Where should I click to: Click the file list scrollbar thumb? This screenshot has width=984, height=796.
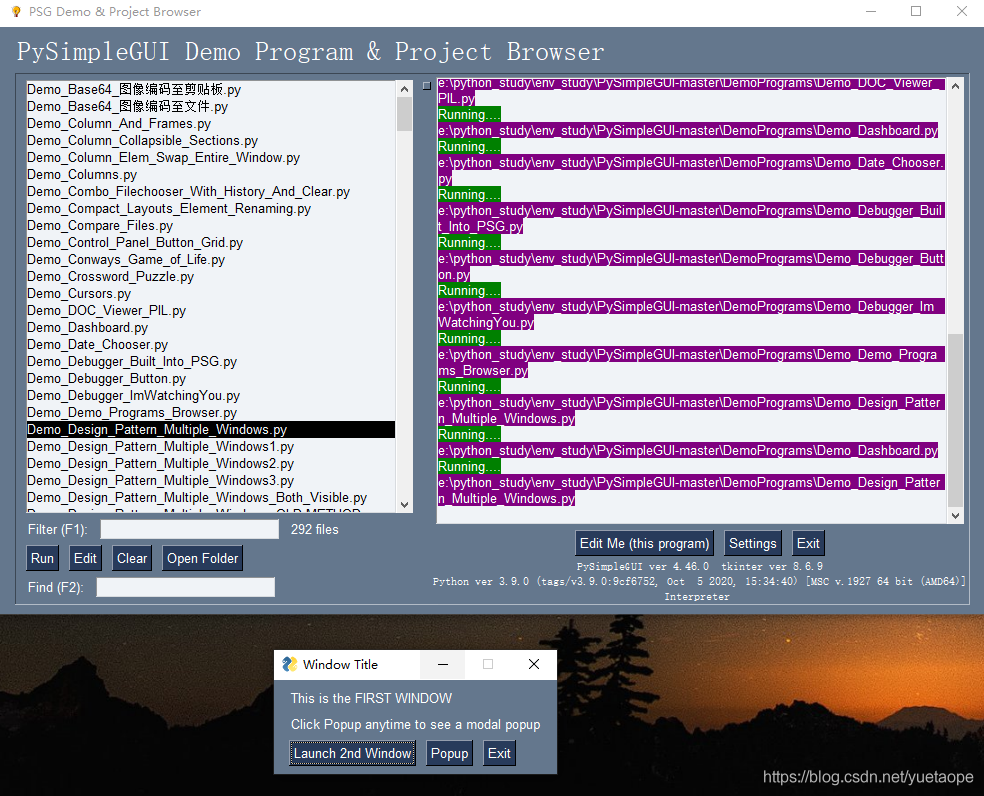tap(405, 114)
